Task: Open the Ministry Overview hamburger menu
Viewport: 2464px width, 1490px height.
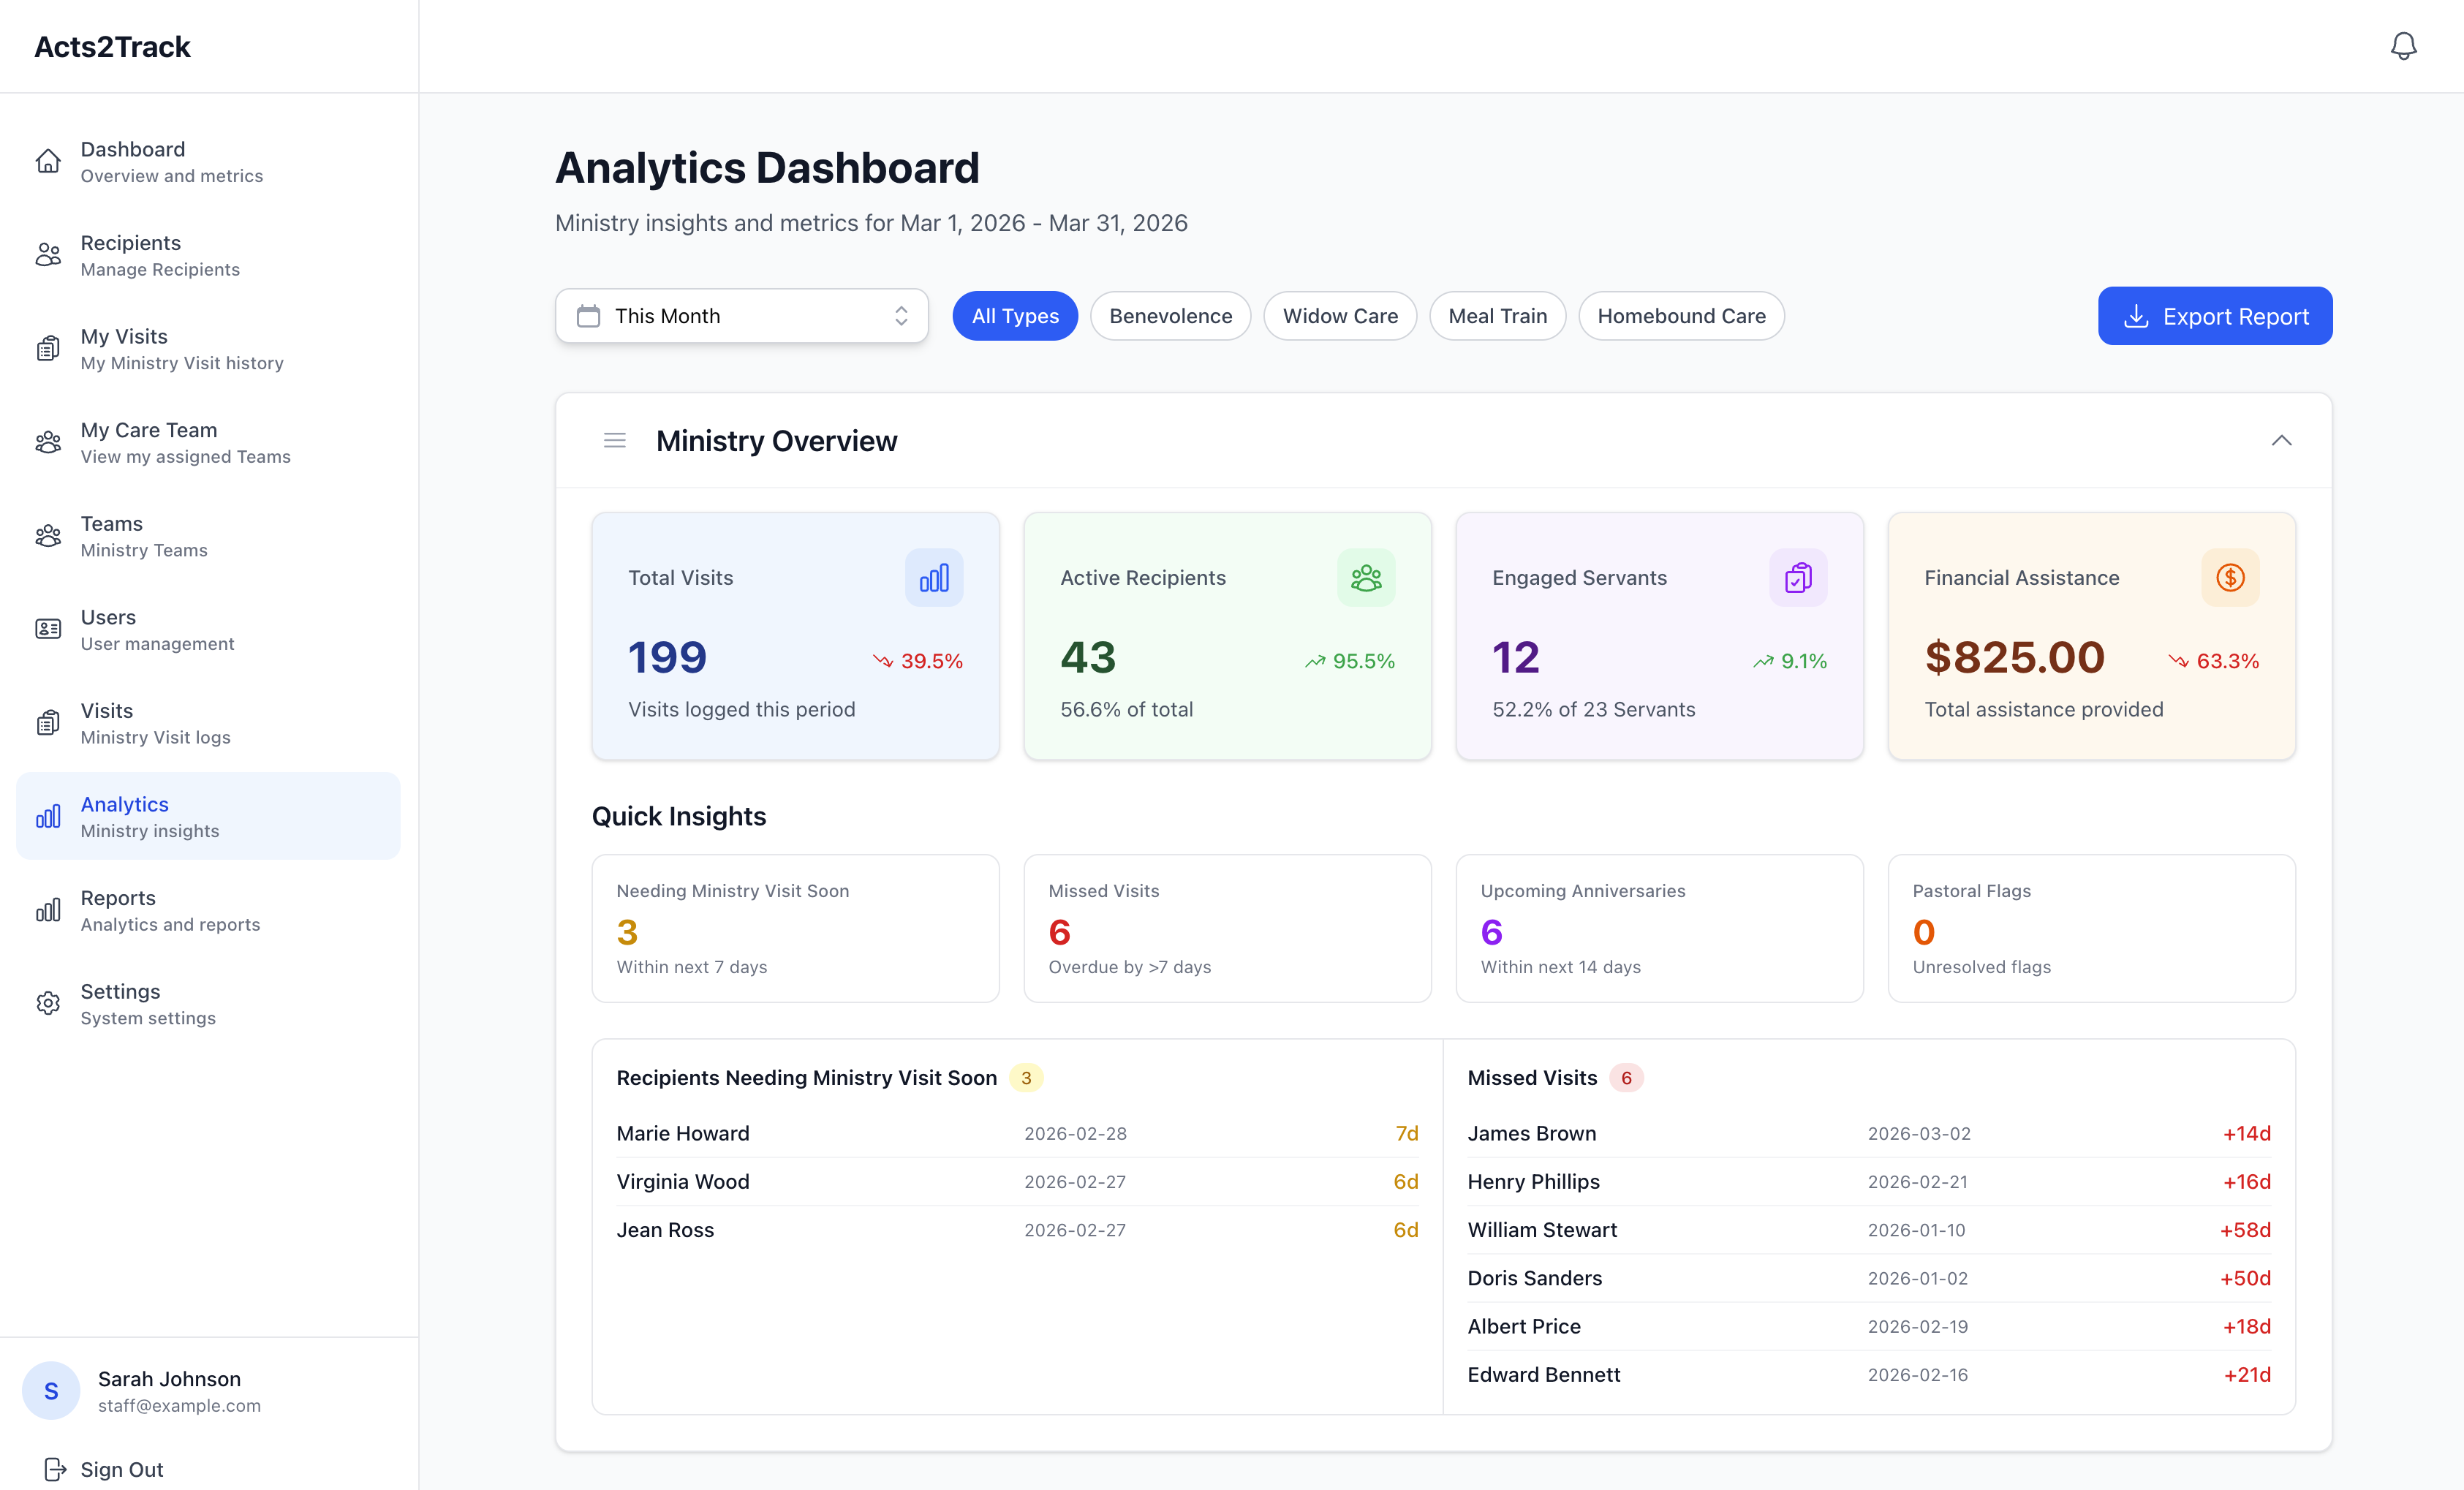Action: tap(614, 439)
